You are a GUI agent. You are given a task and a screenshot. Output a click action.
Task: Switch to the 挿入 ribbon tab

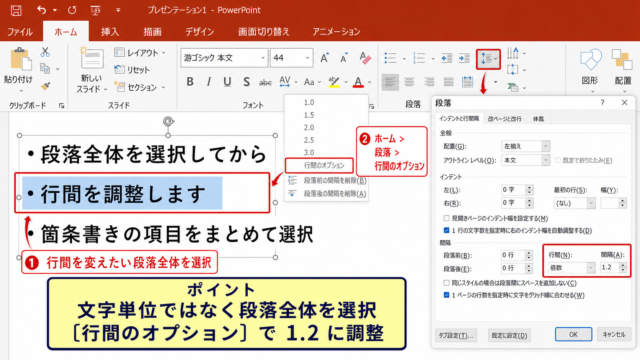[110, 31]
